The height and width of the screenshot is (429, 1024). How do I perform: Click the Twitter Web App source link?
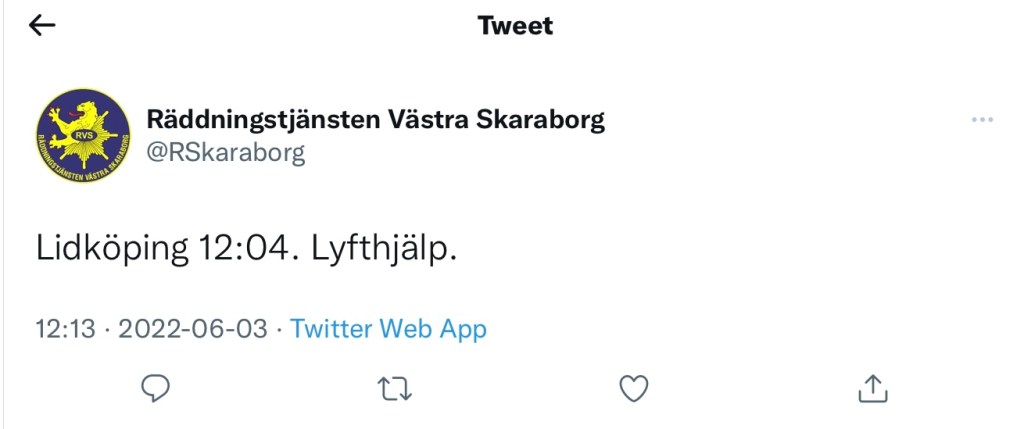(x=388, y=328)
